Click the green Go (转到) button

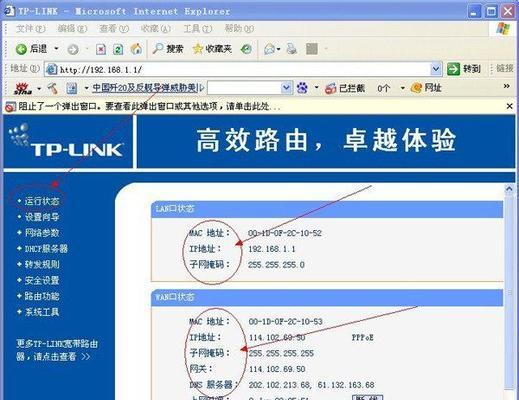point(464,69)
